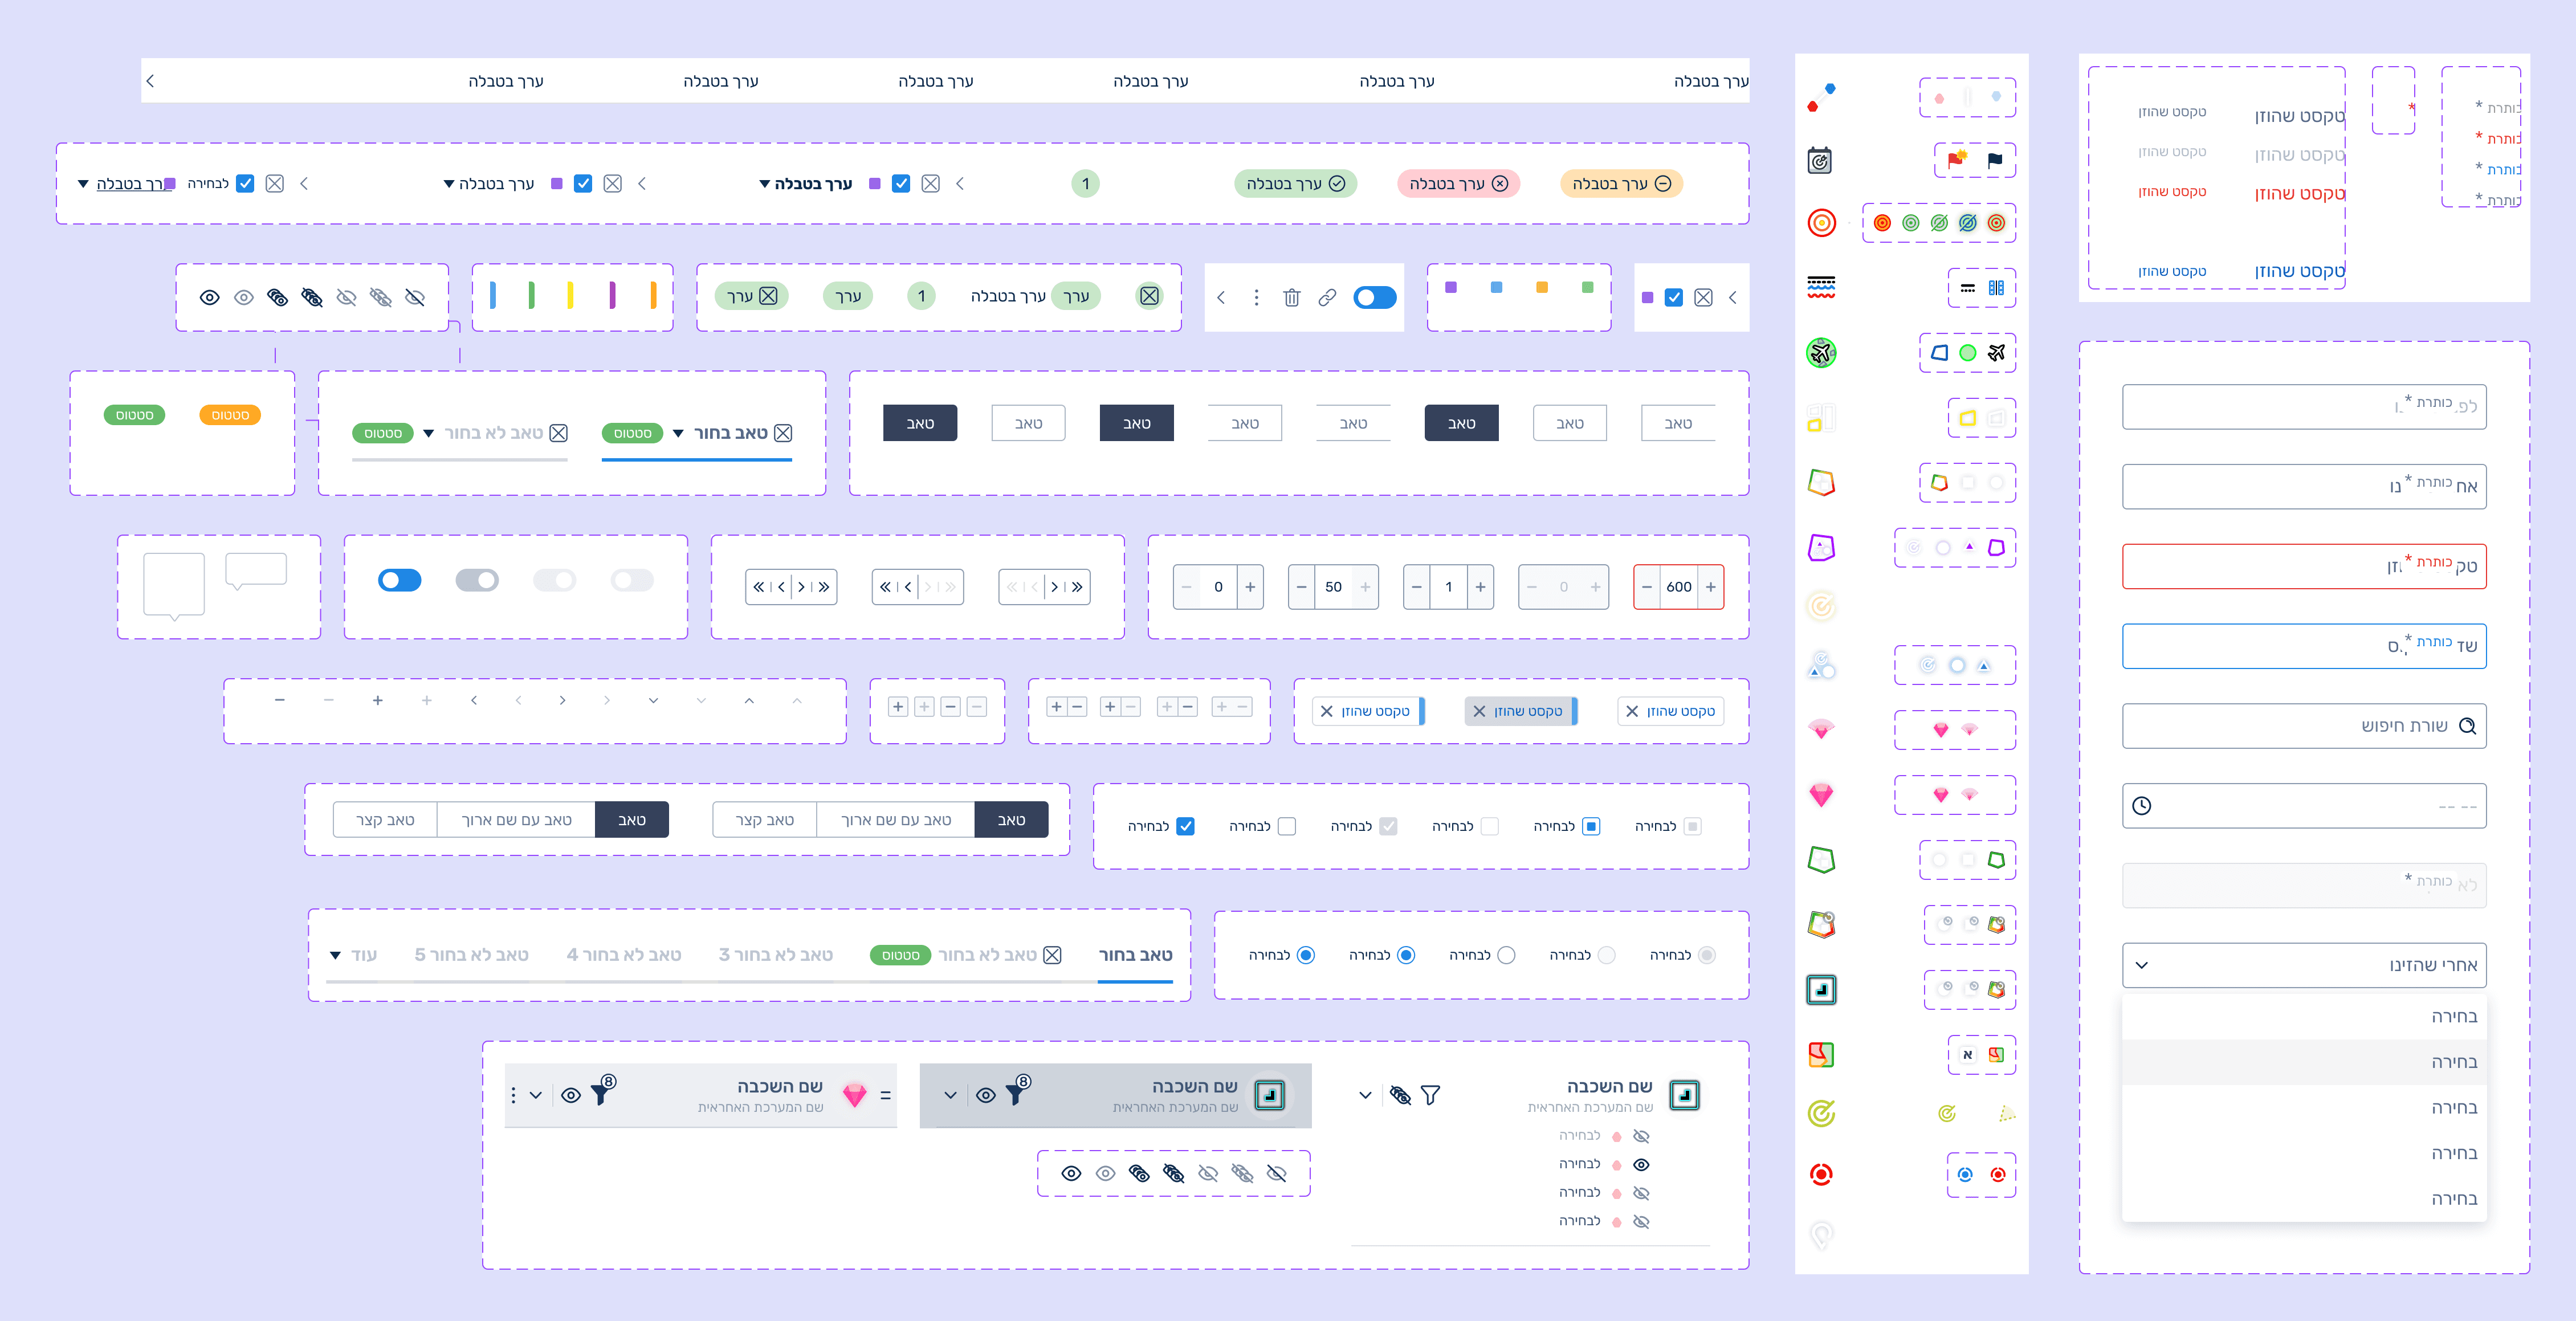
Task: Uncheck the first checked לבחירה checkbox
Action: [1185, 826]
